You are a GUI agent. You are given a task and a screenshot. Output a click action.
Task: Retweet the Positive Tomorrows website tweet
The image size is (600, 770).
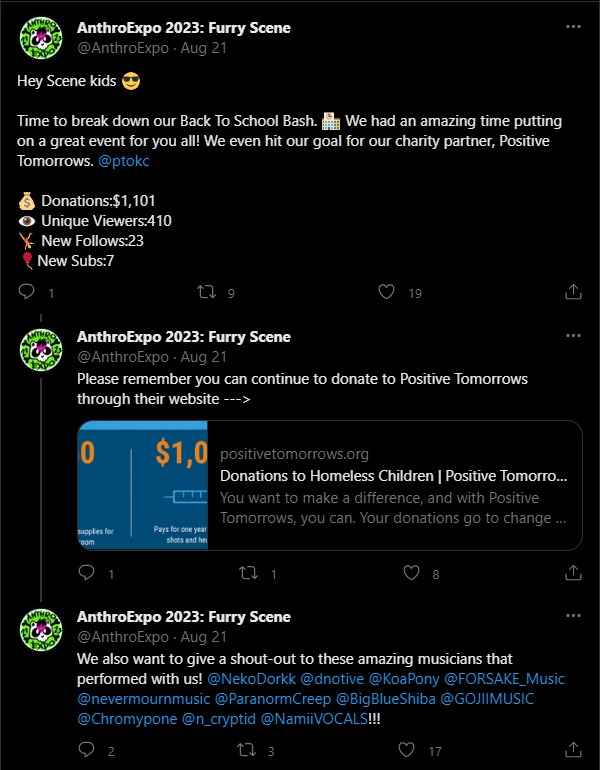coord(250,573)
